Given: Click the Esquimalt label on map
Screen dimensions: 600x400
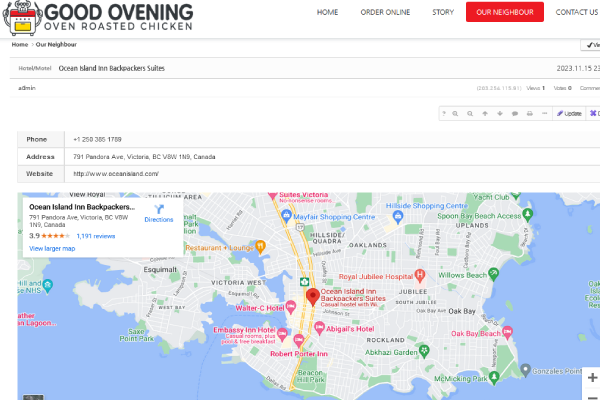Looking at the screenshot, I should click(x=160, y=269).
